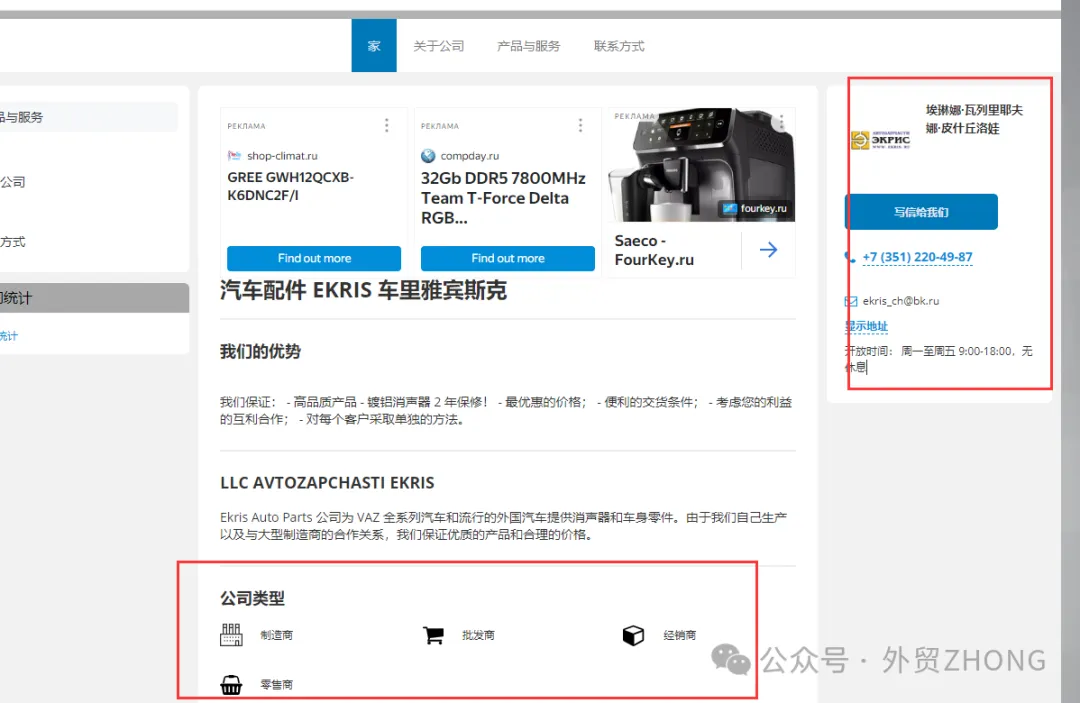Open the GREE GWH12QCXB ad title
The width and height of the screenshot is (1080, 703).
[291, 186]
